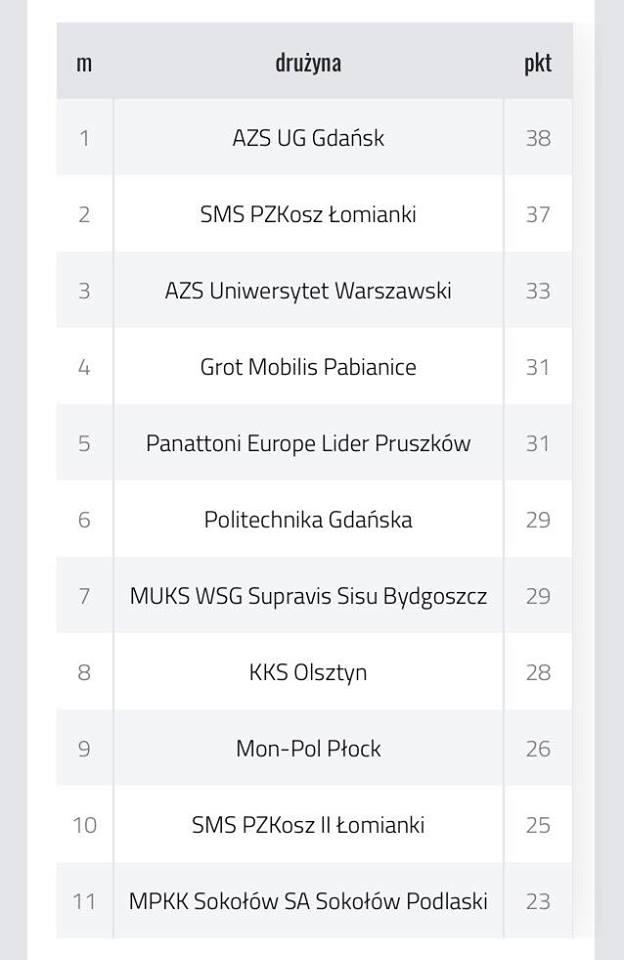The height and width of the screenshot is (960, 624).
Task: Select SMS PZKosz Łomianki in second place
Action: point(308,214)
